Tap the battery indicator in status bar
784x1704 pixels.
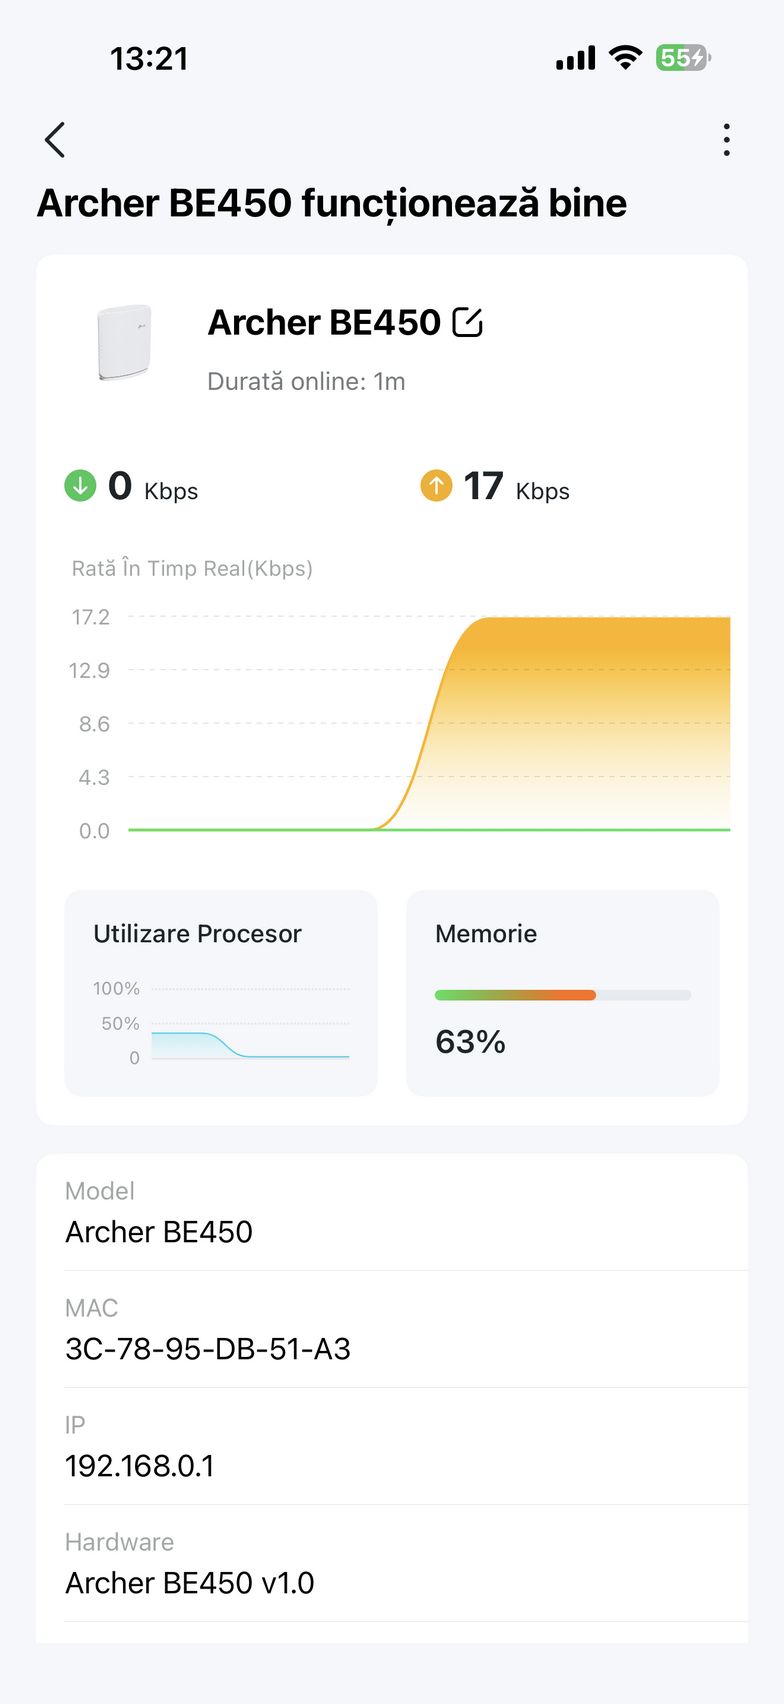coord(682,58)
